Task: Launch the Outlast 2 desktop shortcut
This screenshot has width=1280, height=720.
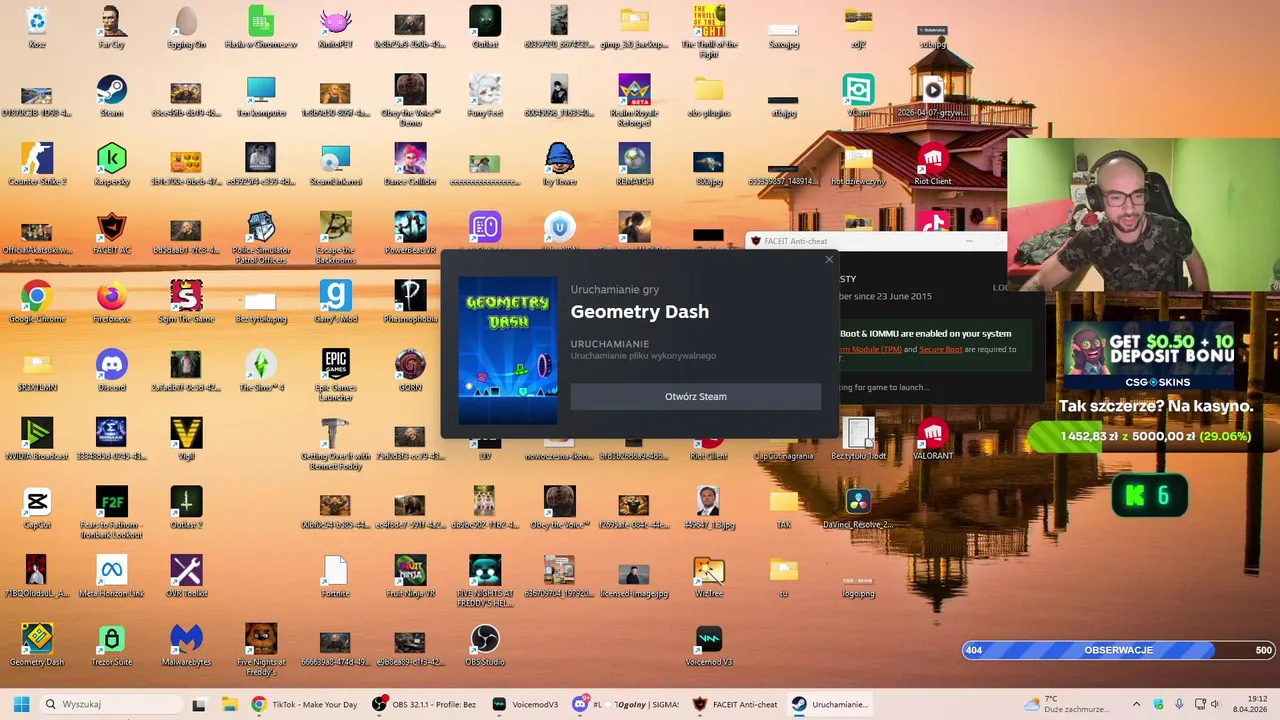Action: (x=186, y=508)
